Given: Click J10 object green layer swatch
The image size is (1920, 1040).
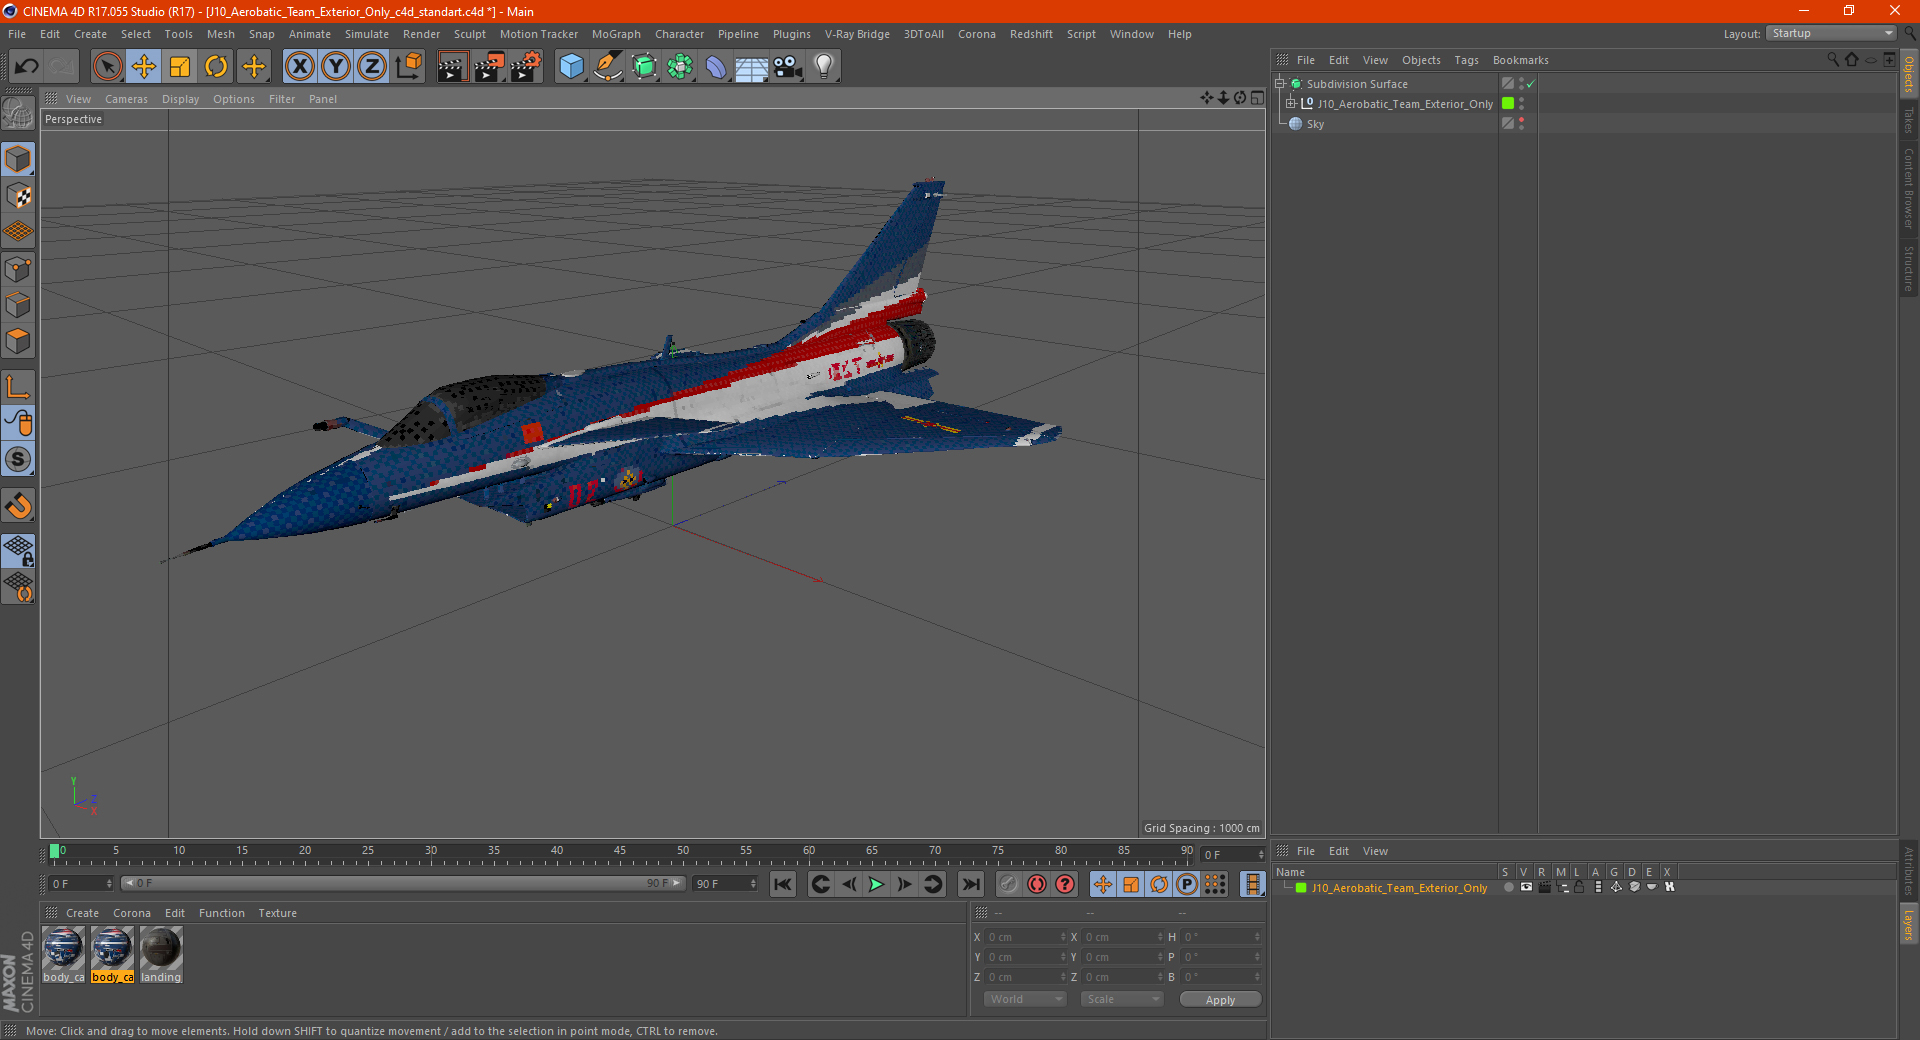Looking at the screenshot, I should click(x=1508, y=103).
